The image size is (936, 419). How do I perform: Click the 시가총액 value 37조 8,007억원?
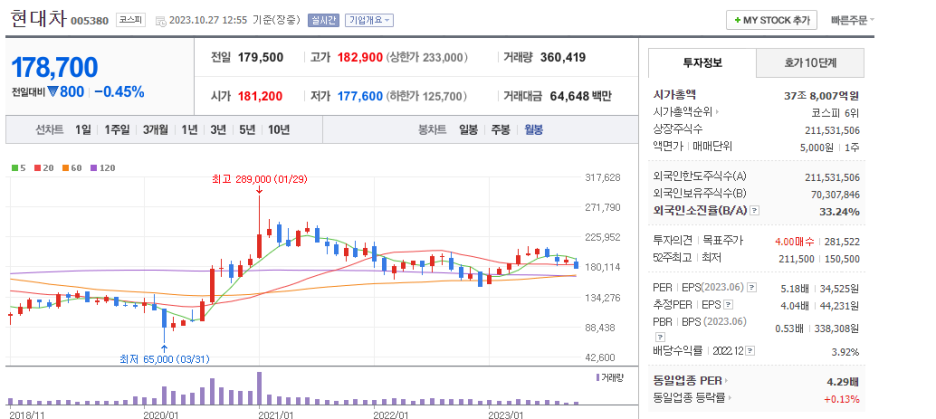tap(821, 95)
